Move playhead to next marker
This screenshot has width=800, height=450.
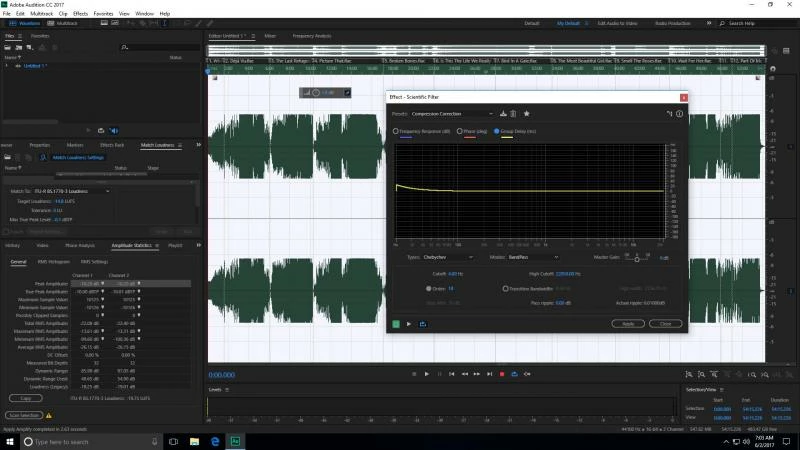coord(489,374)
